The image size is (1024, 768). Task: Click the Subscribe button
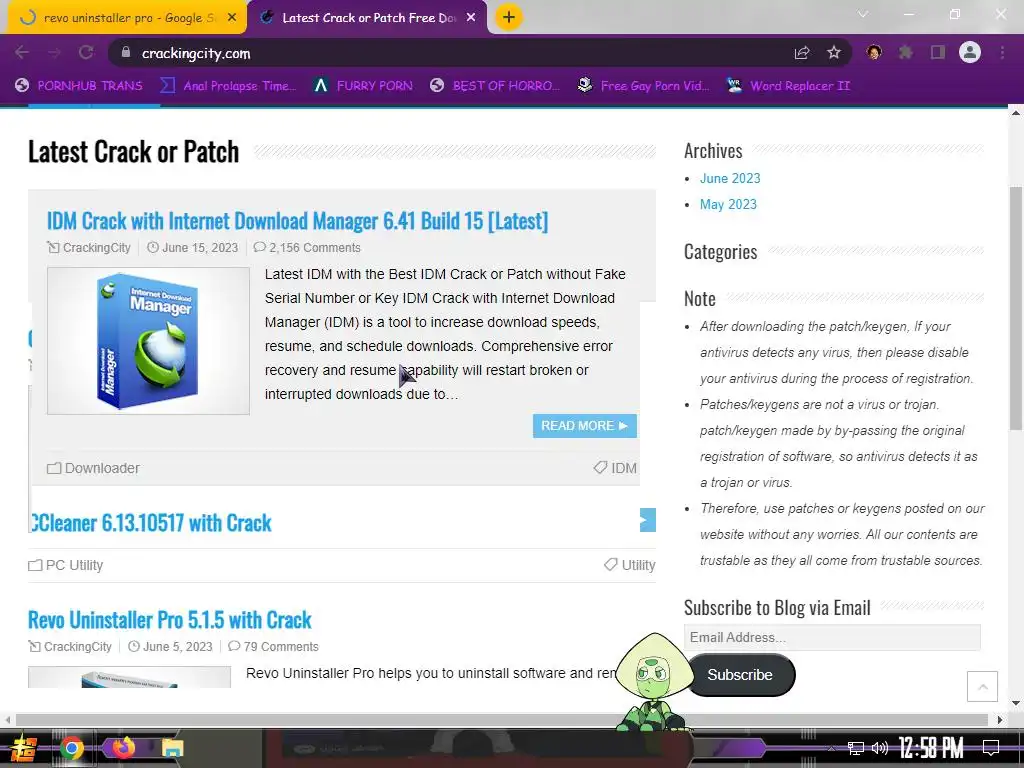coord(740,675)
